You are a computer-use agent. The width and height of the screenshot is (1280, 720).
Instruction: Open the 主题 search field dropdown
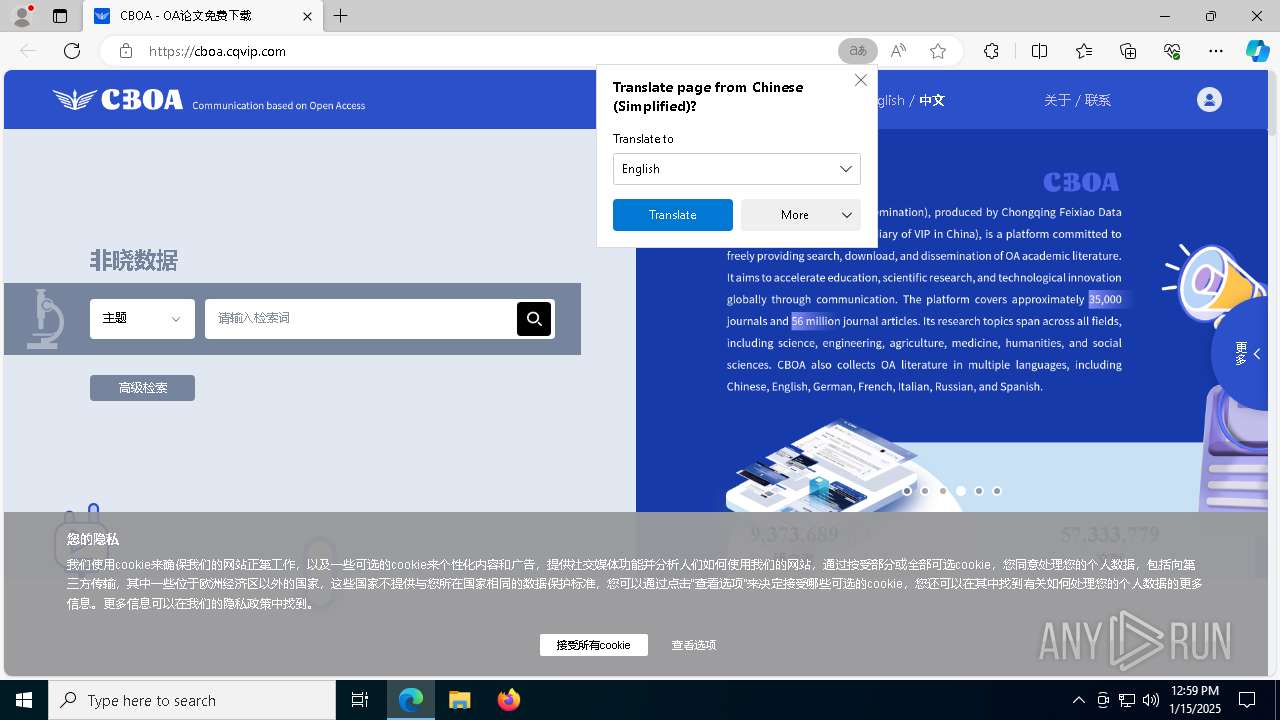(142, 318)
